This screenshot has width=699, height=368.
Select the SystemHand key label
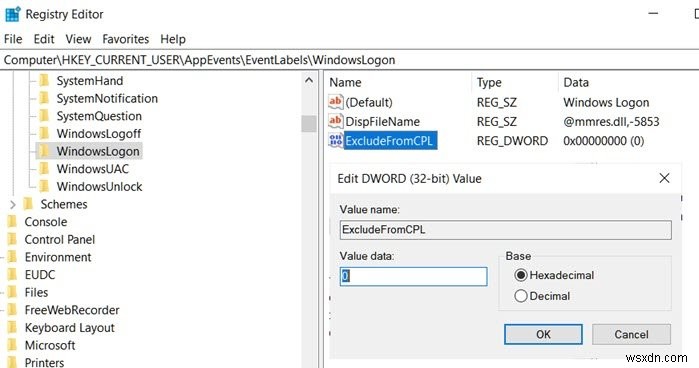click(x=90, y=81)
